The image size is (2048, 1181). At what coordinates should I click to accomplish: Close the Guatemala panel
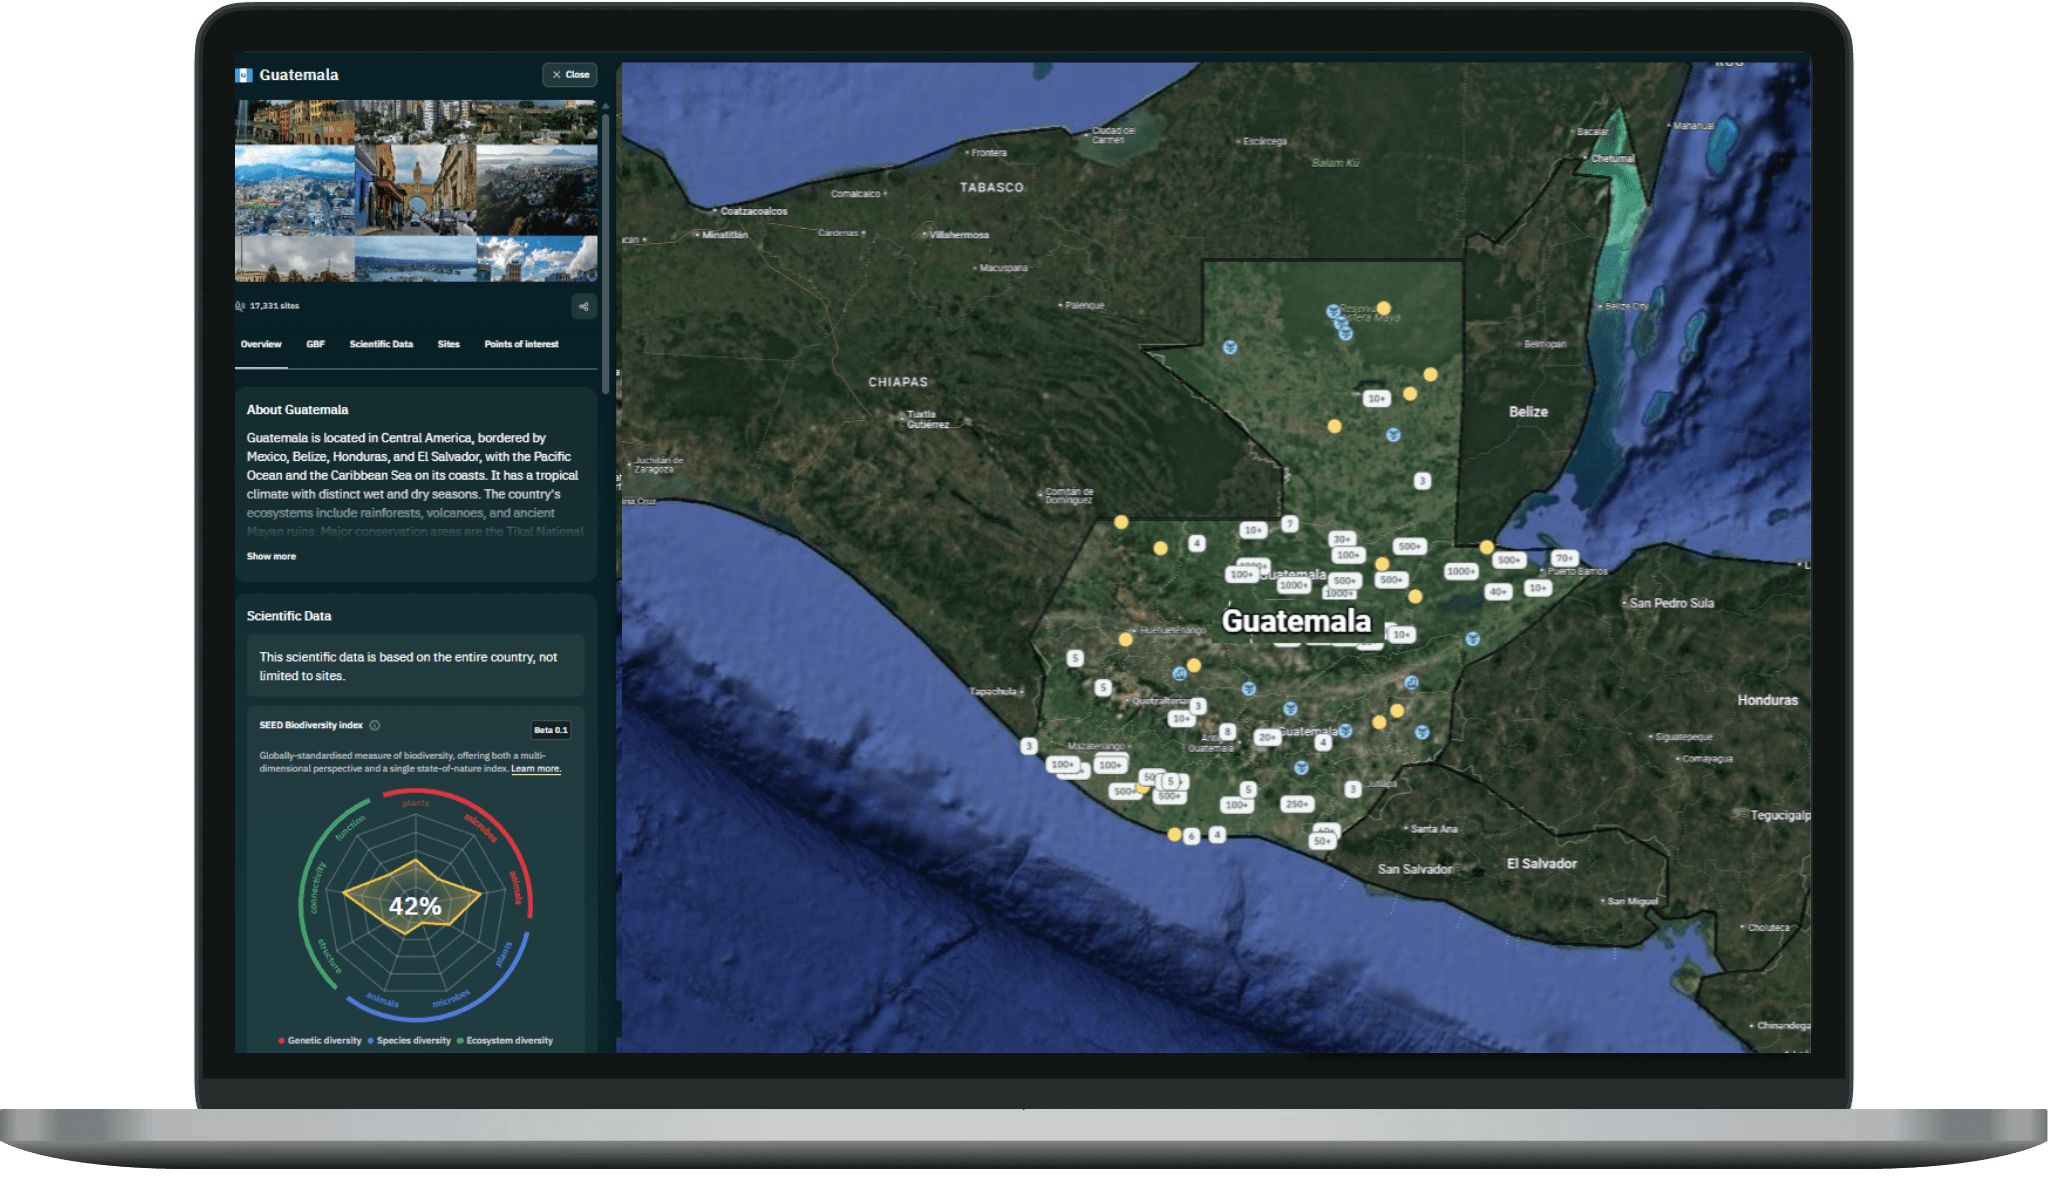(x=570, y=75)
